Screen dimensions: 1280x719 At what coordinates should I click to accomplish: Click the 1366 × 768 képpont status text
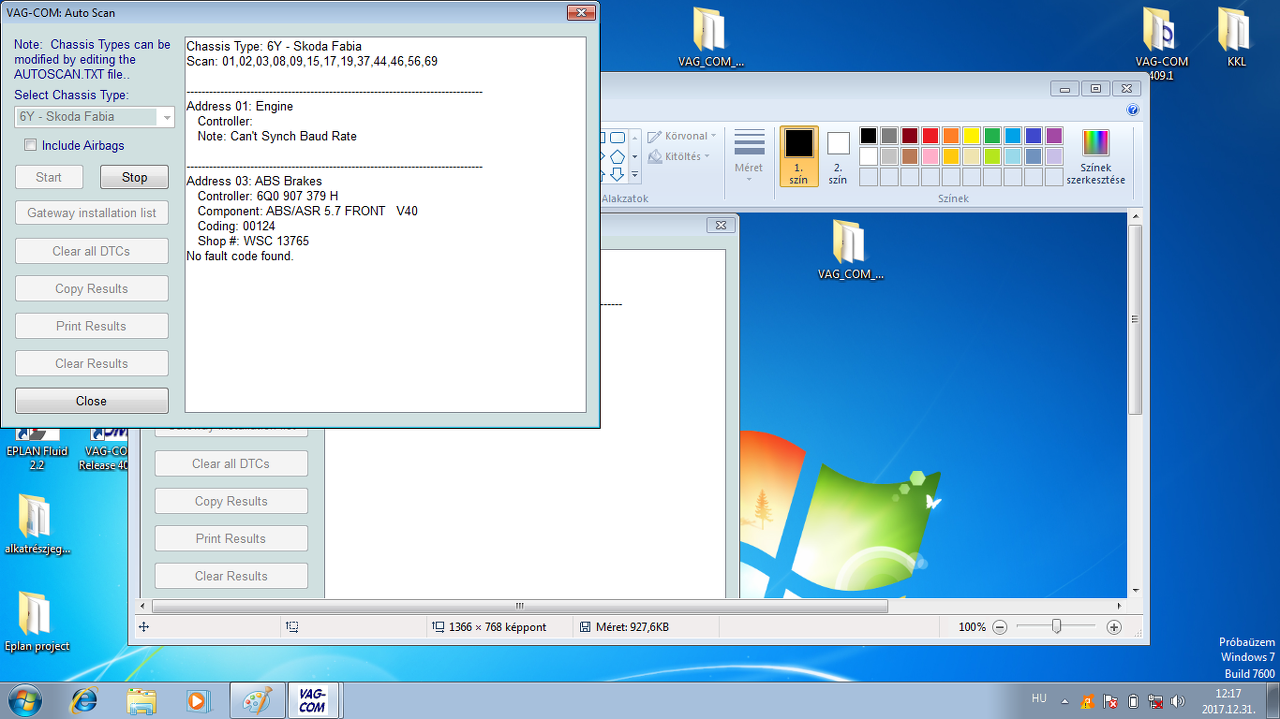pyautogui.click(x=498, y=627)
